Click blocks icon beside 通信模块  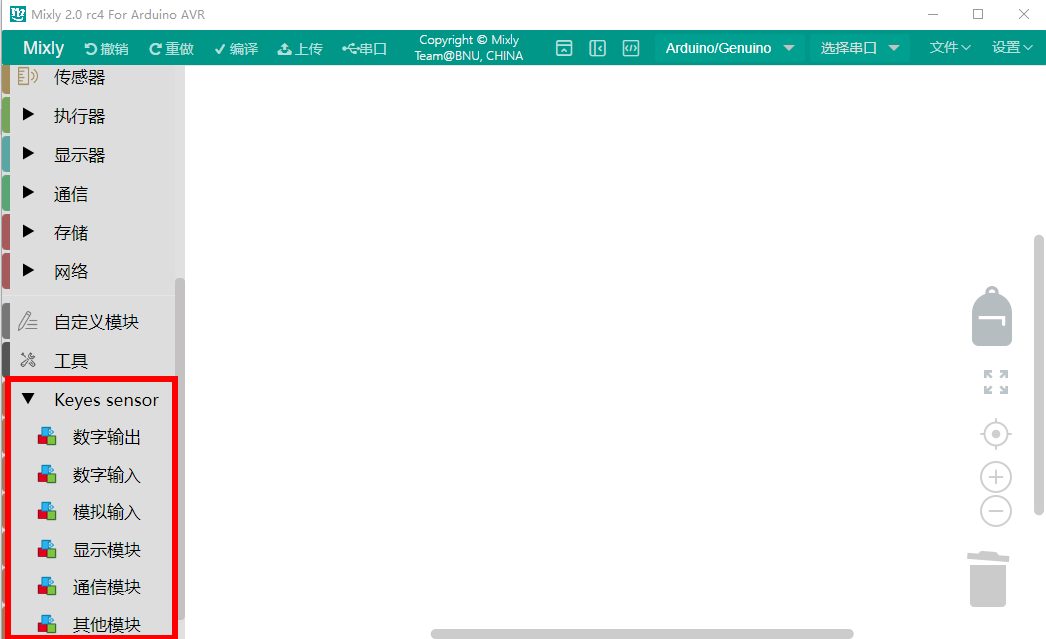click(47, 586)
